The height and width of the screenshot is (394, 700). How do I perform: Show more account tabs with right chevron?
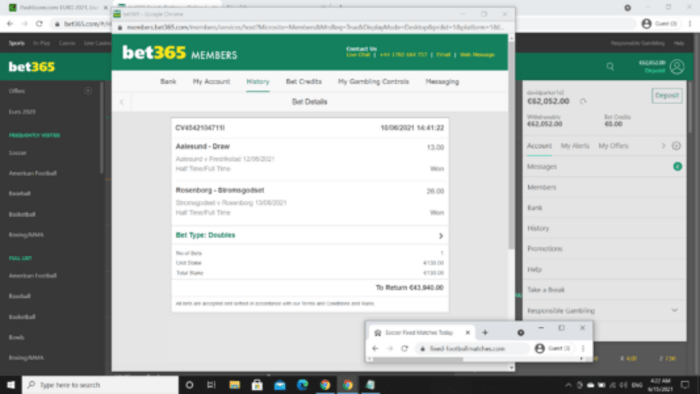[663, 146]
